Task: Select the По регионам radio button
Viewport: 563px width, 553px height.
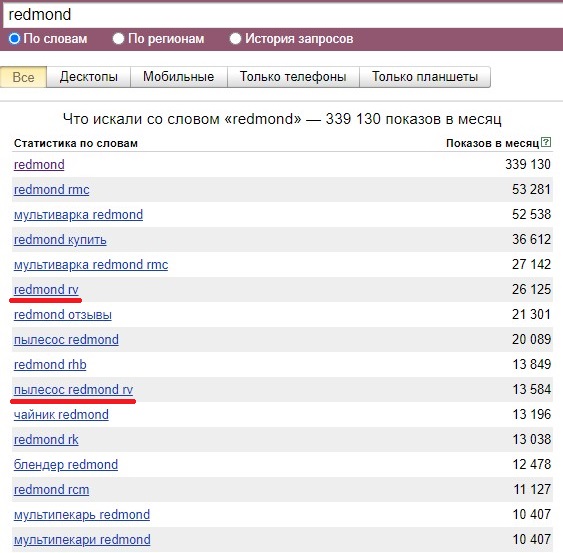Action: point(118,38)
